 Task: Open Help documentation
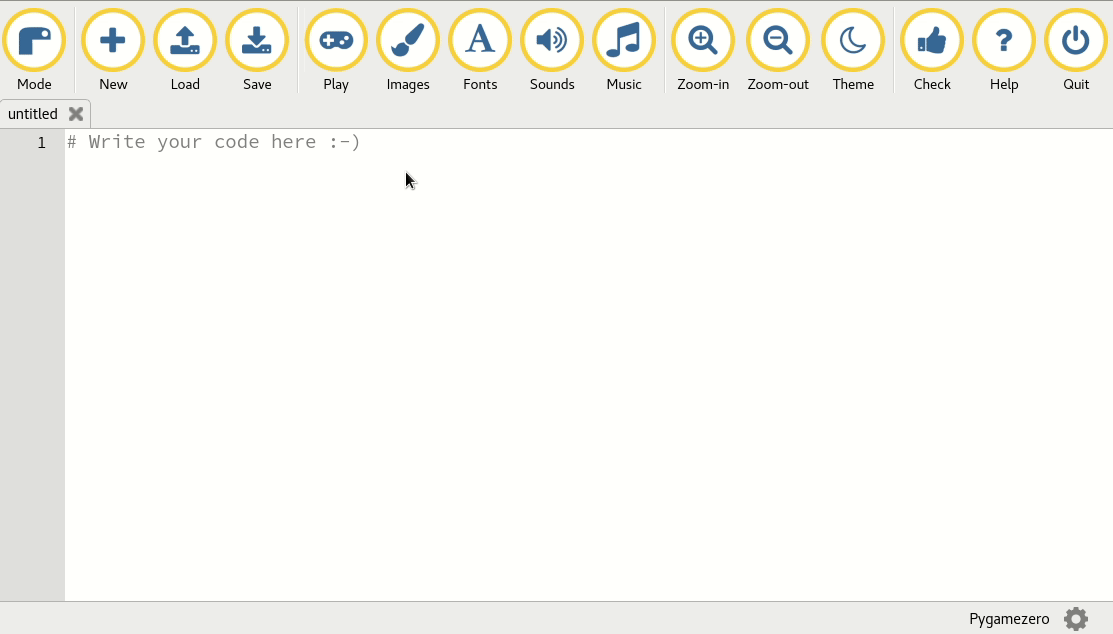click(x=1004, y=50)
